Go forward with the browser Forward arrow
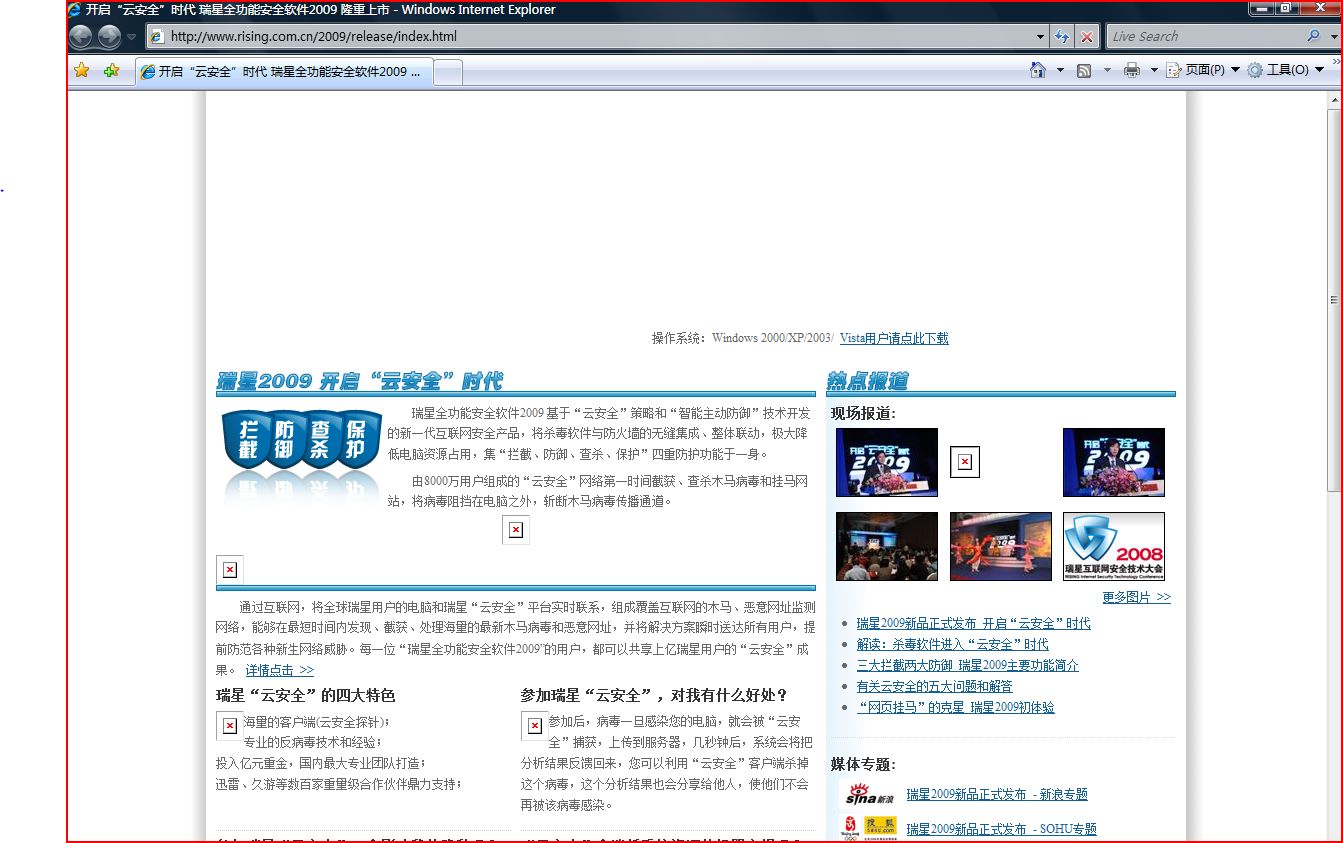This screenshot has height=843, width=1343. [x=109, y=37]
